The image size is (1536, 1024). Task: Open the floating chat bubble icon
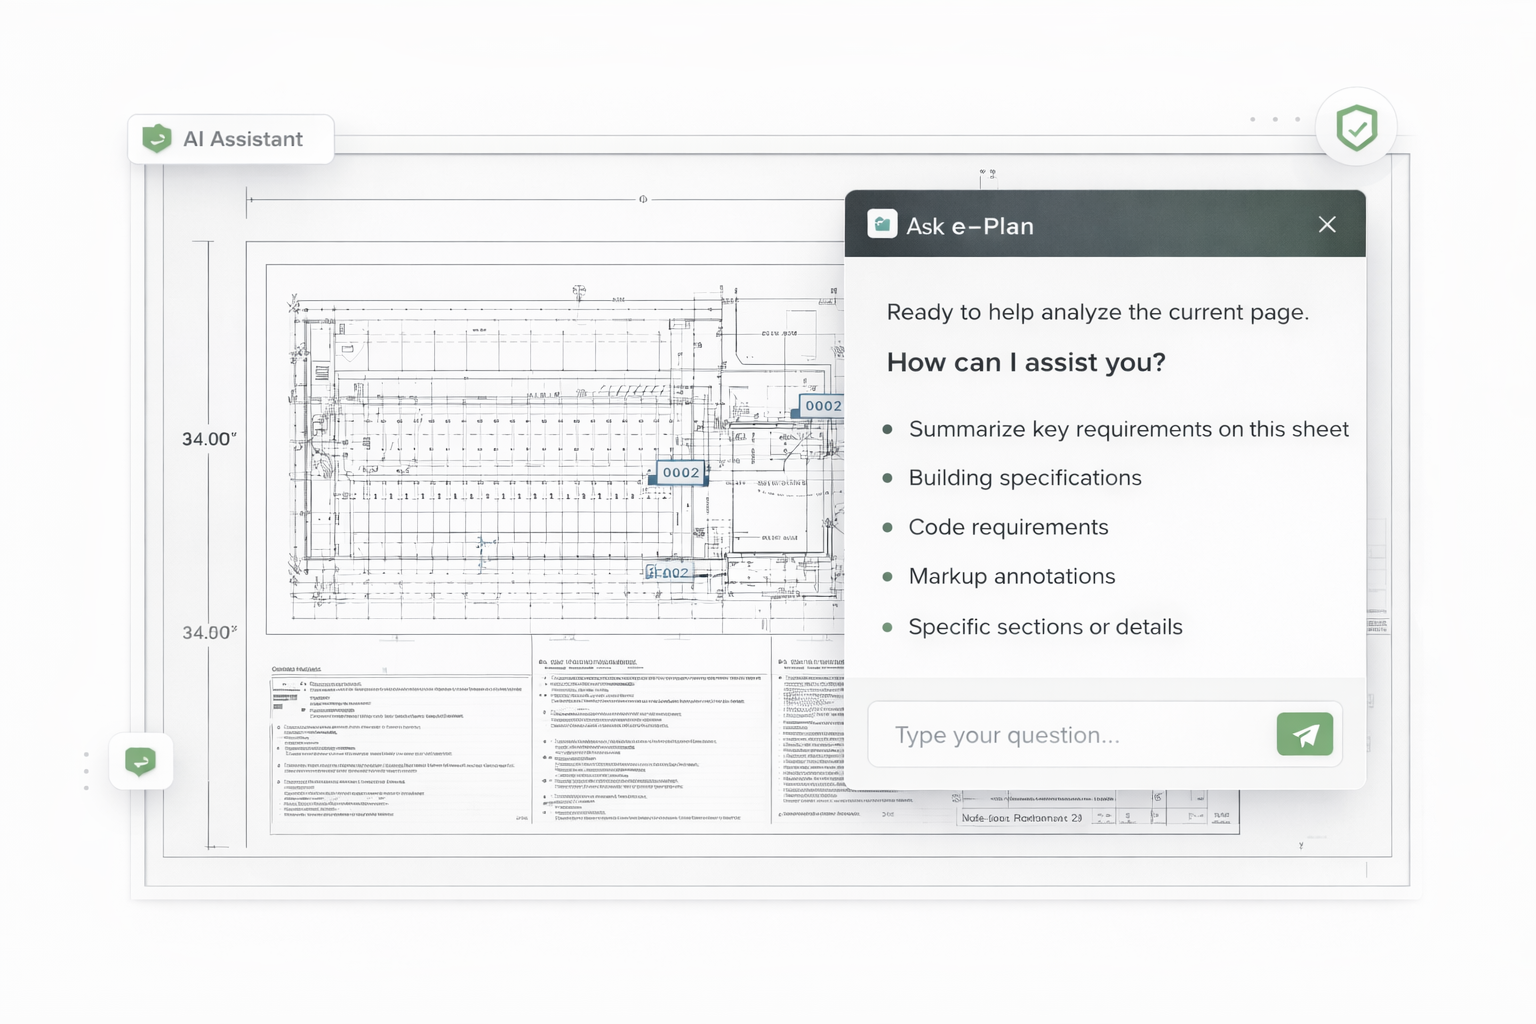(141, 762)
